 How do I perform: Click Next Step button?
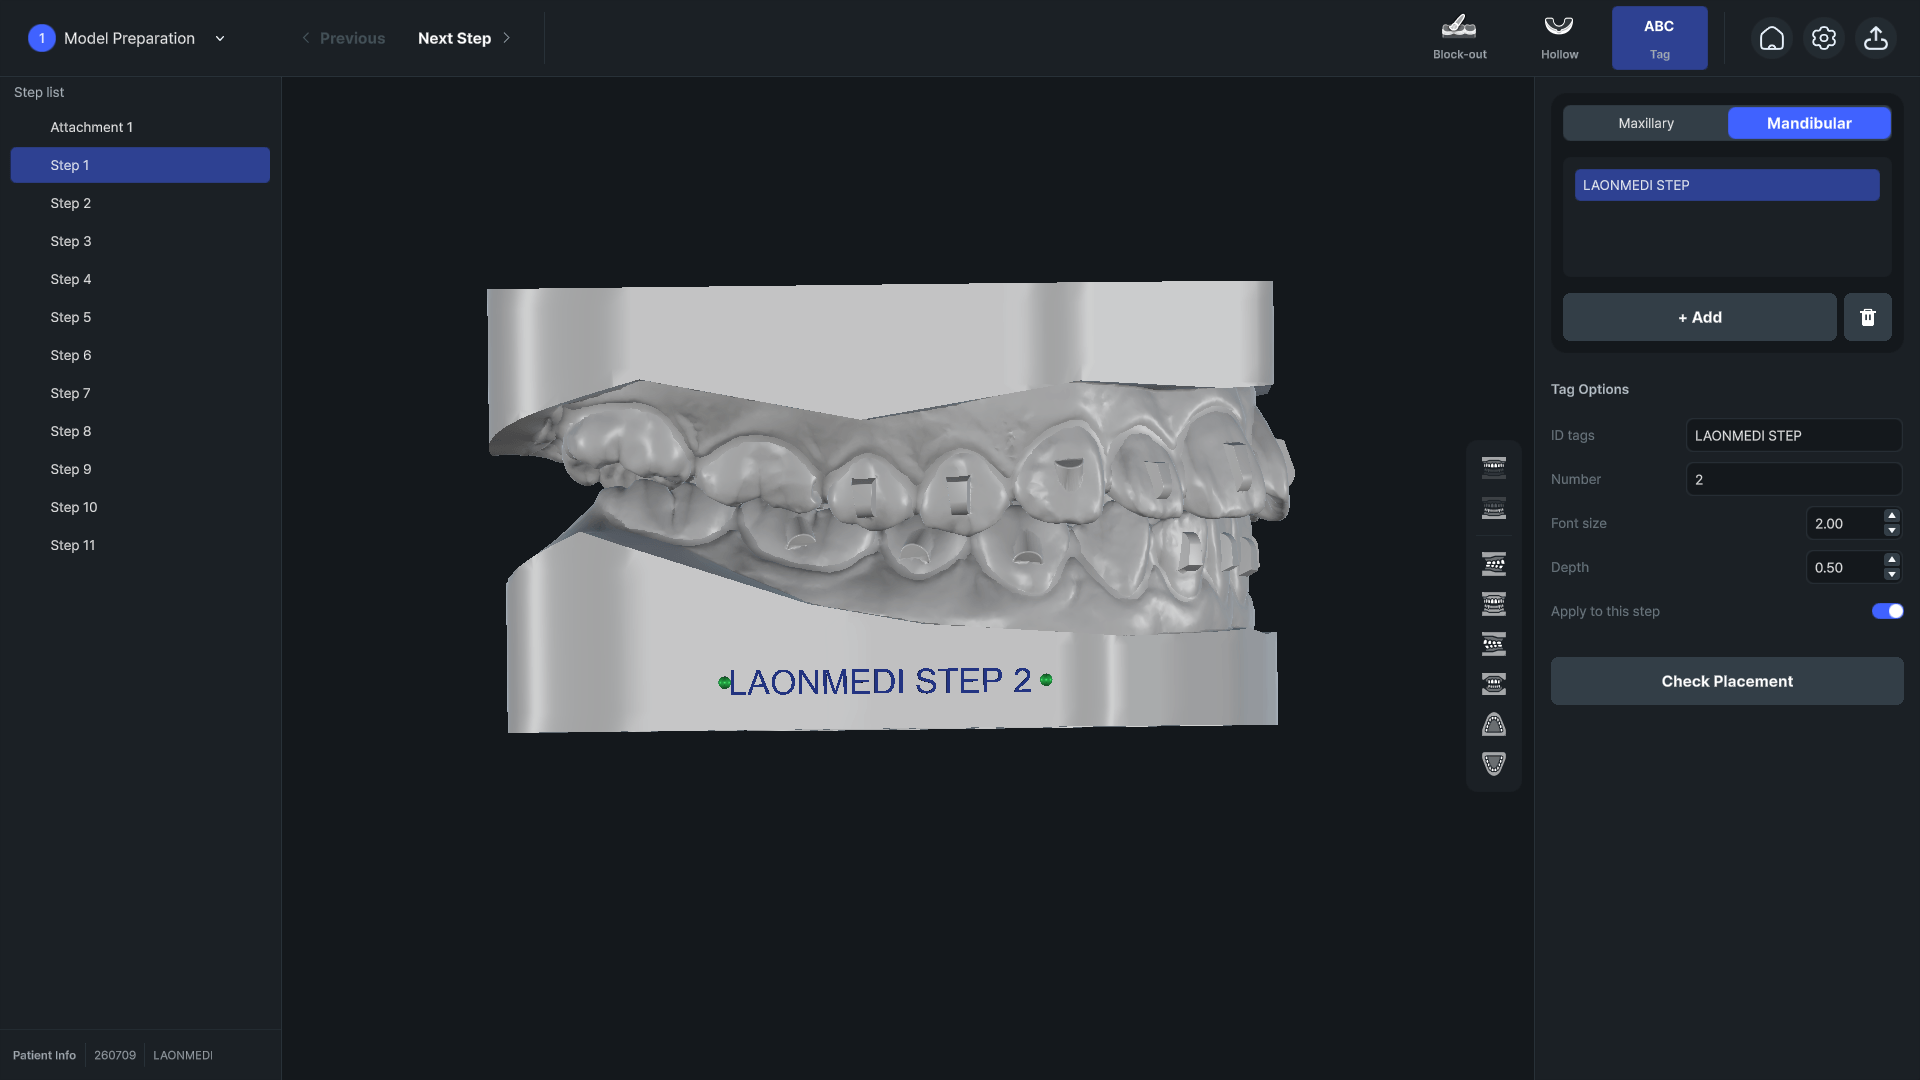click(464, 38)
